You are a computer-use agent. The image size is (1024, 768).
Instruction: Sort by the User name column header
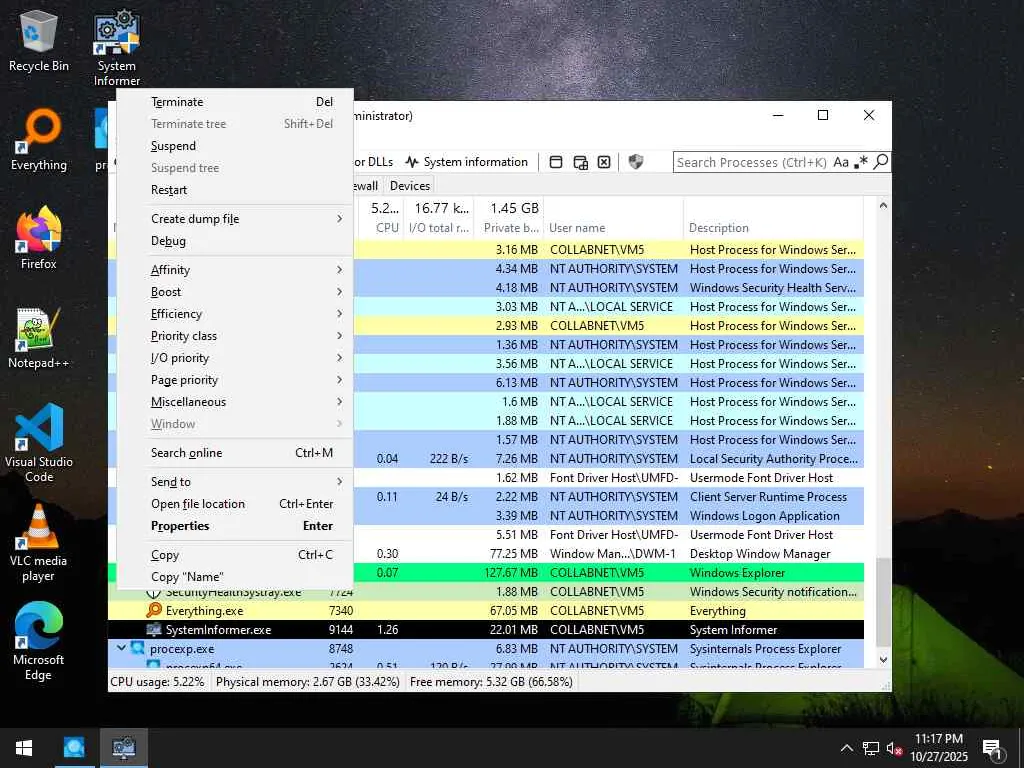click(613, 217)
